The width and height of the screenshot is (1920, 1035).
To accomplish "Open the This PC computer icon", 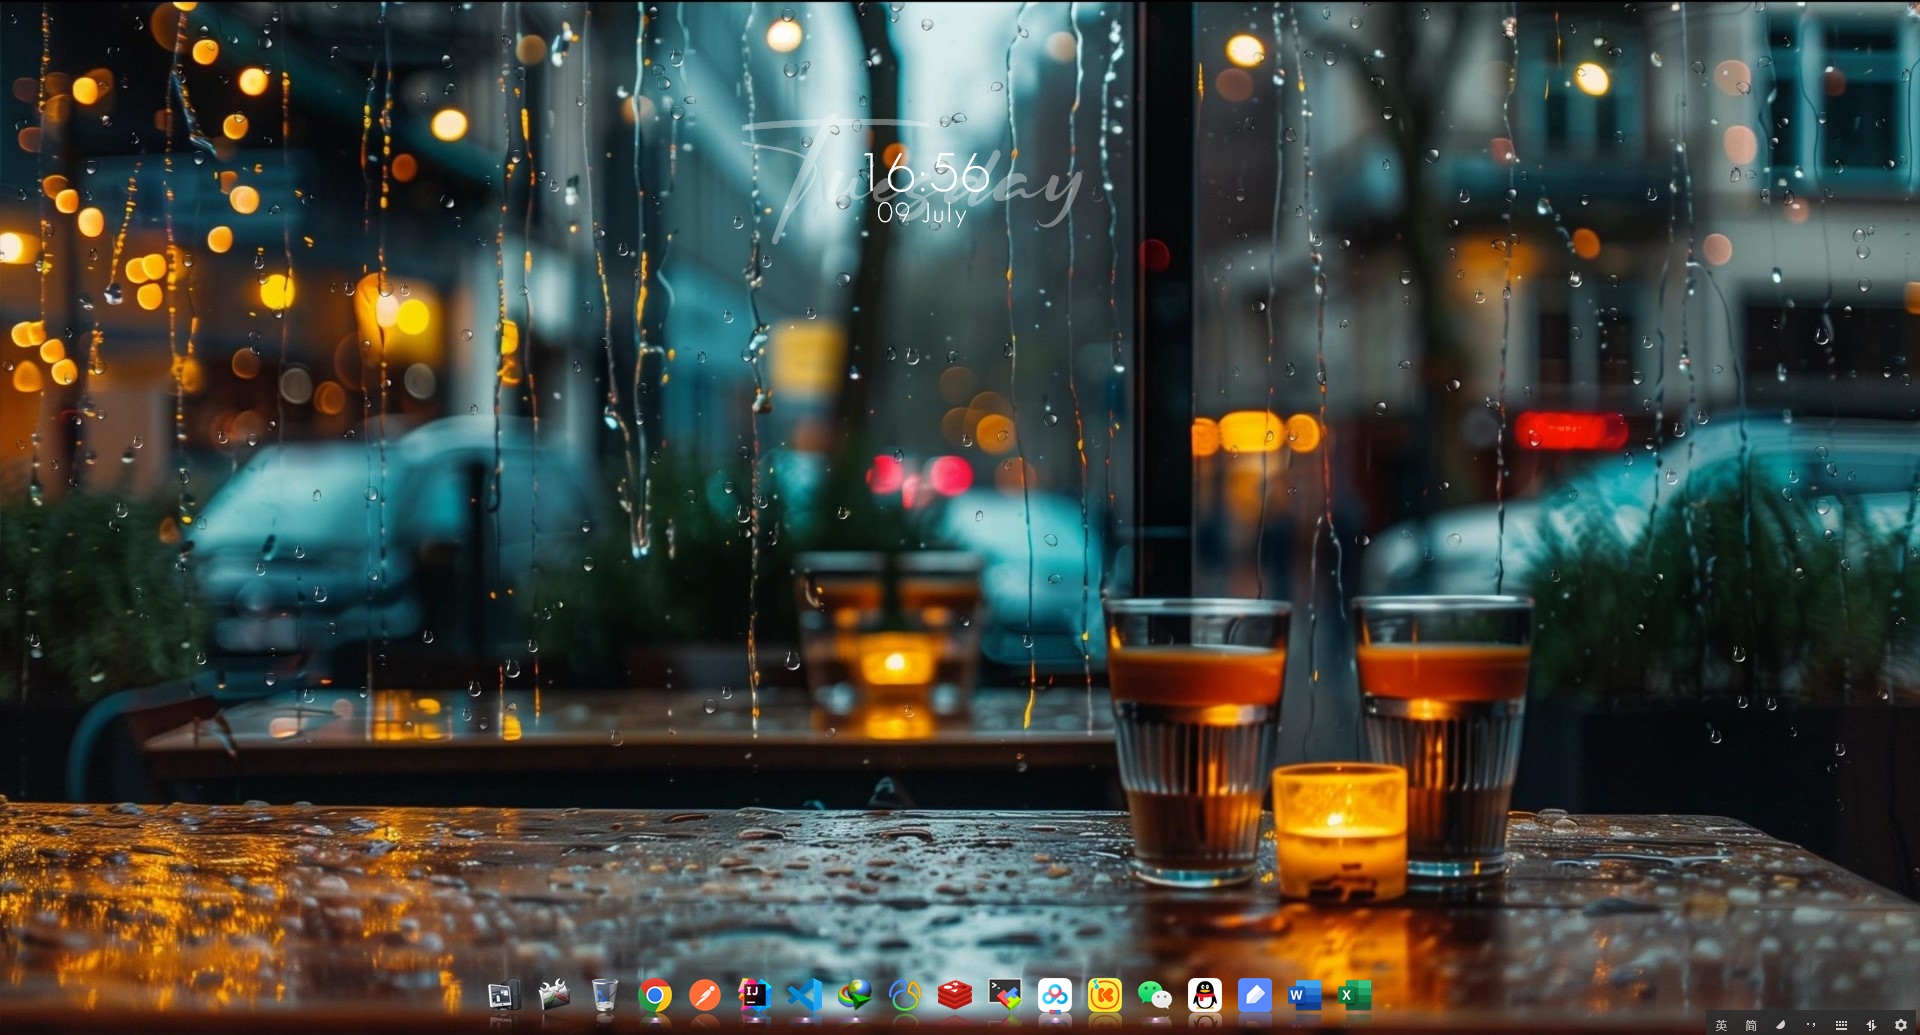I will click(x=502, y=995).
